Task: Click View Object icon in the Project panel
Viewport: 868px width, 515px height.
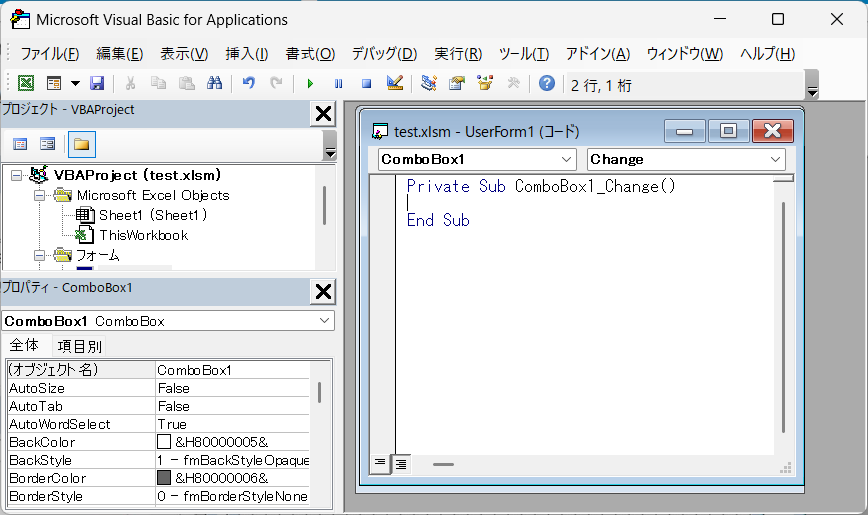Action: pyautogui.click(x=48, y=145)
